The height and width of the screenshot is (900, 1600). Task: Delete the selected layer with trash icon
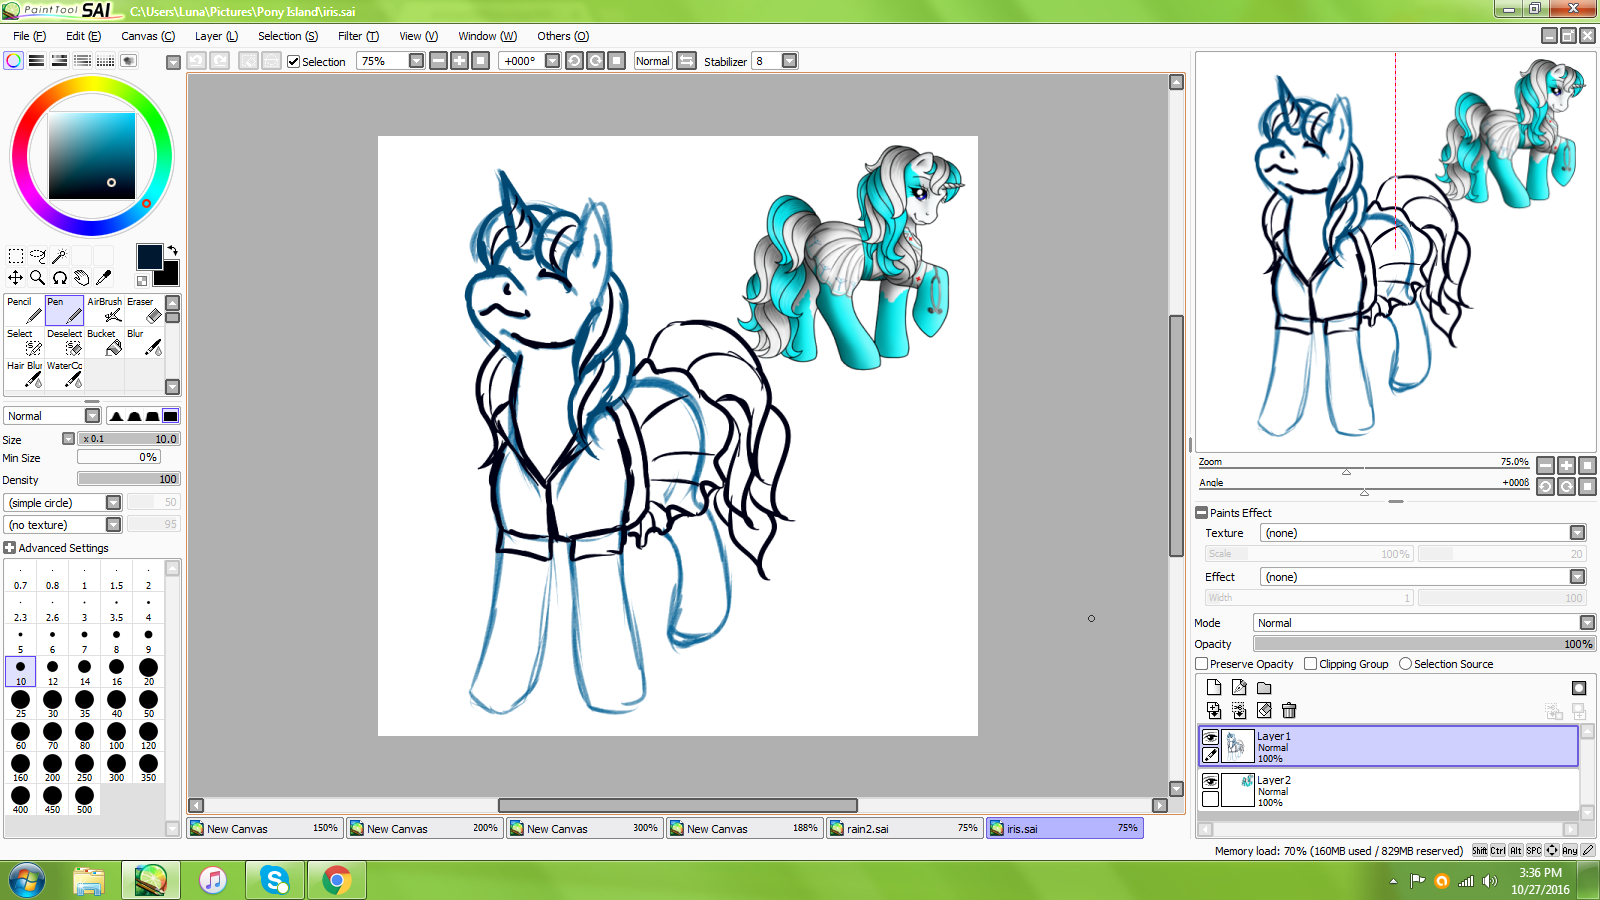pos(1289,710)
